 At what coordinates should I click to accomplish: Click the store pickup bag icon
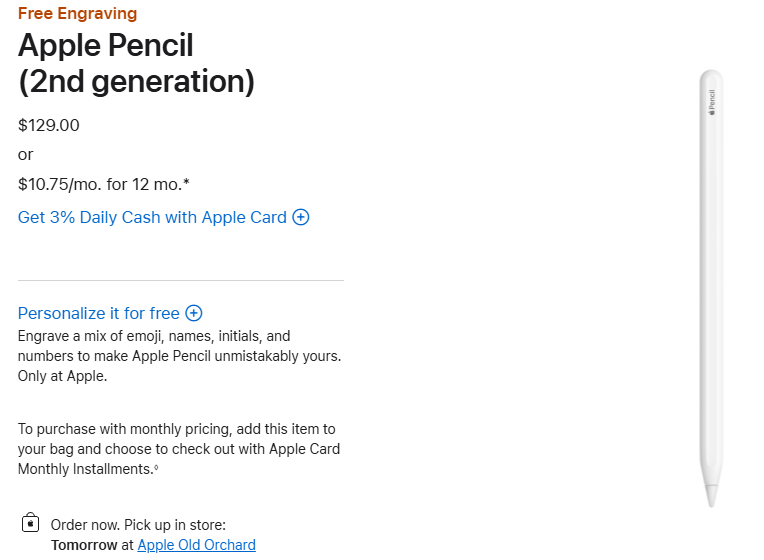tap(31, 524)
